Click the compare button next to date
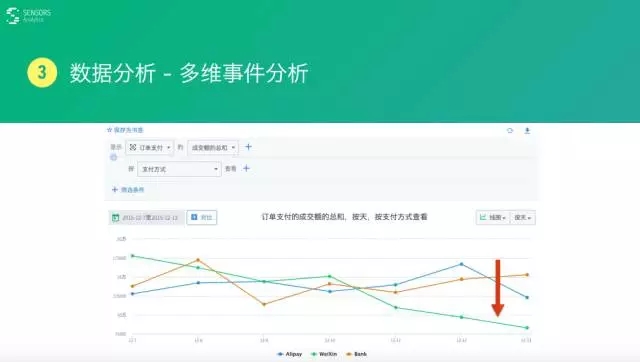 [202, 218]
